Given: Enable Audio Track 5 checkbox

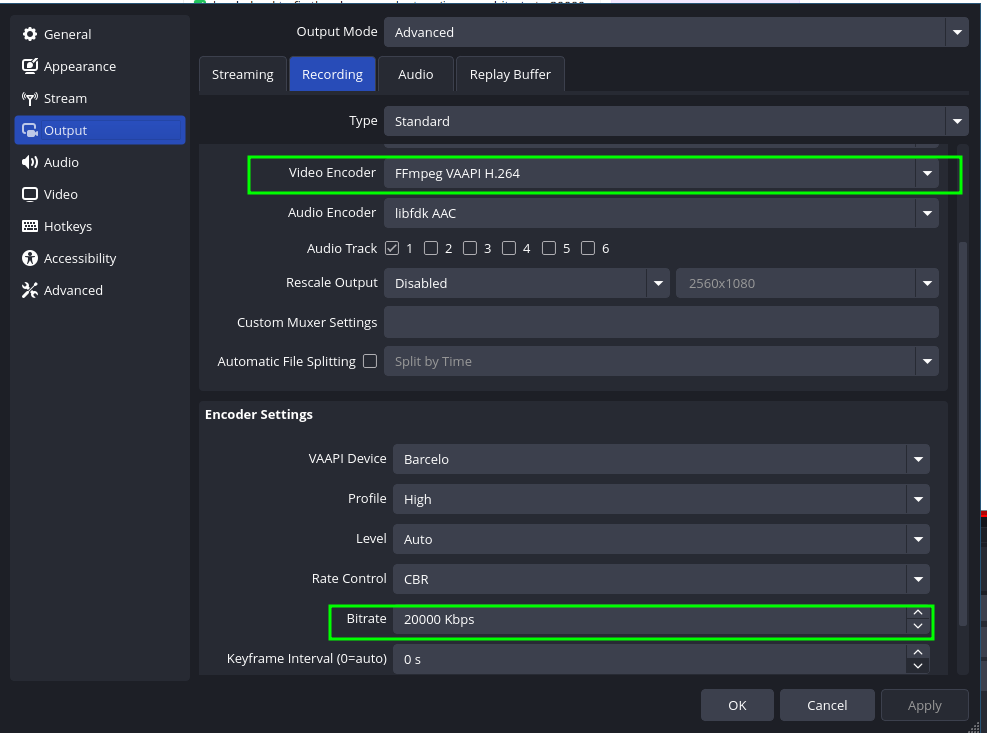Looking at the screenshot, I should pos(549,248).
